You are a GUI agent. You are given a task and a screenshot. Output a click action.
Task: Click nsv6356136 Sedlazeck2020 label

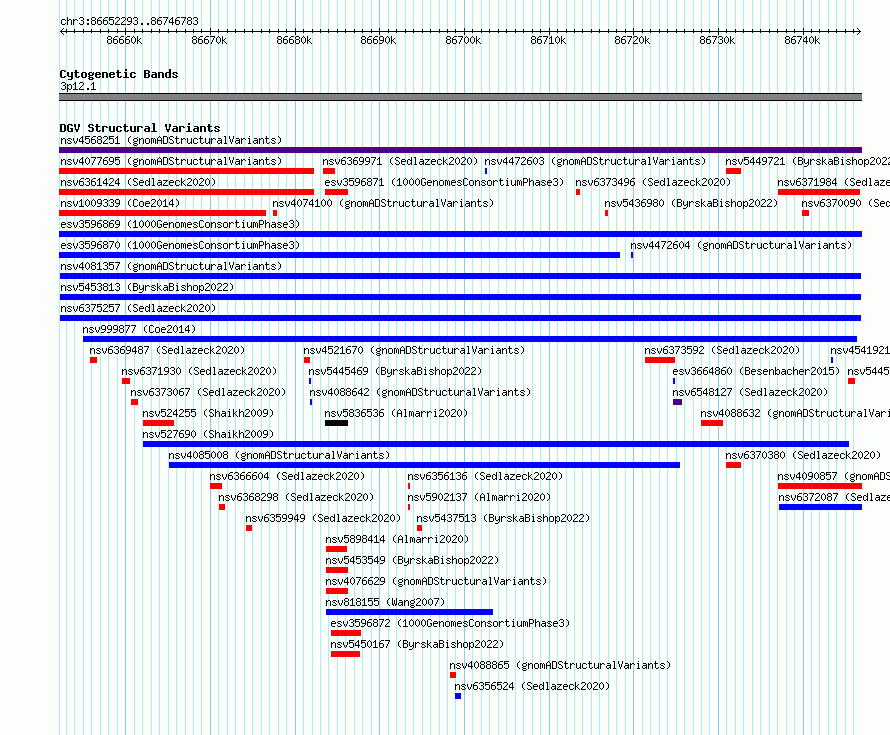tap(485, 476)
